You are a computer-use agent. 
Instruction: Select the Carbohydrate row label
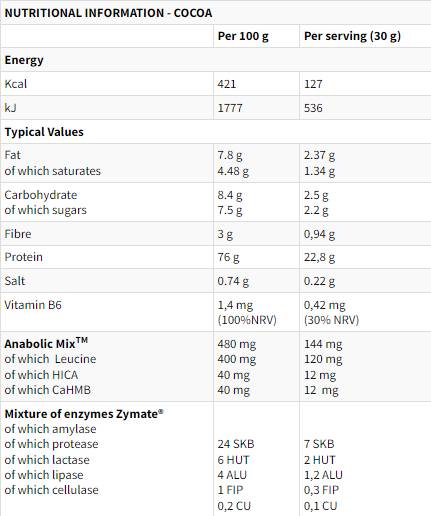click(41, 195)
